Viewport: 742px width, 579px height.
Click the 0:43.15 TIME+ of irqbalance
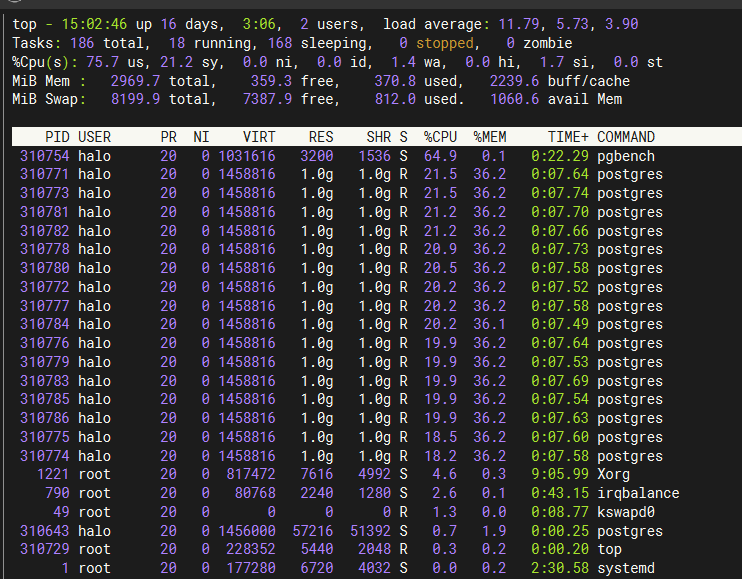point(560,493)
